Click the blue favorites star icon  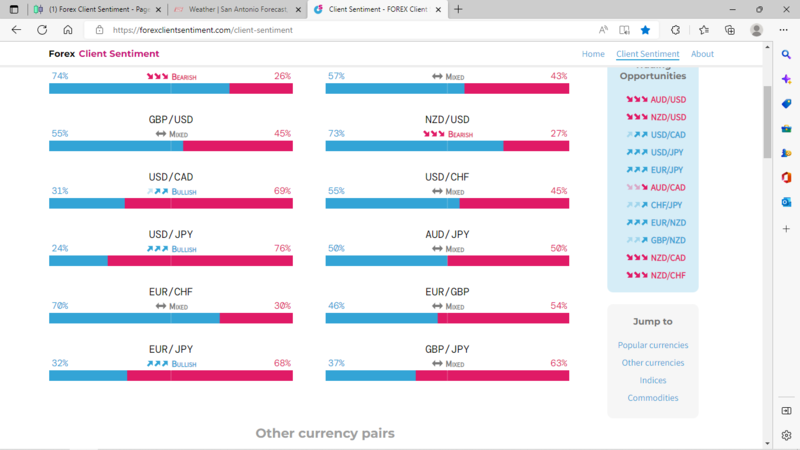(x=646, y=30)
